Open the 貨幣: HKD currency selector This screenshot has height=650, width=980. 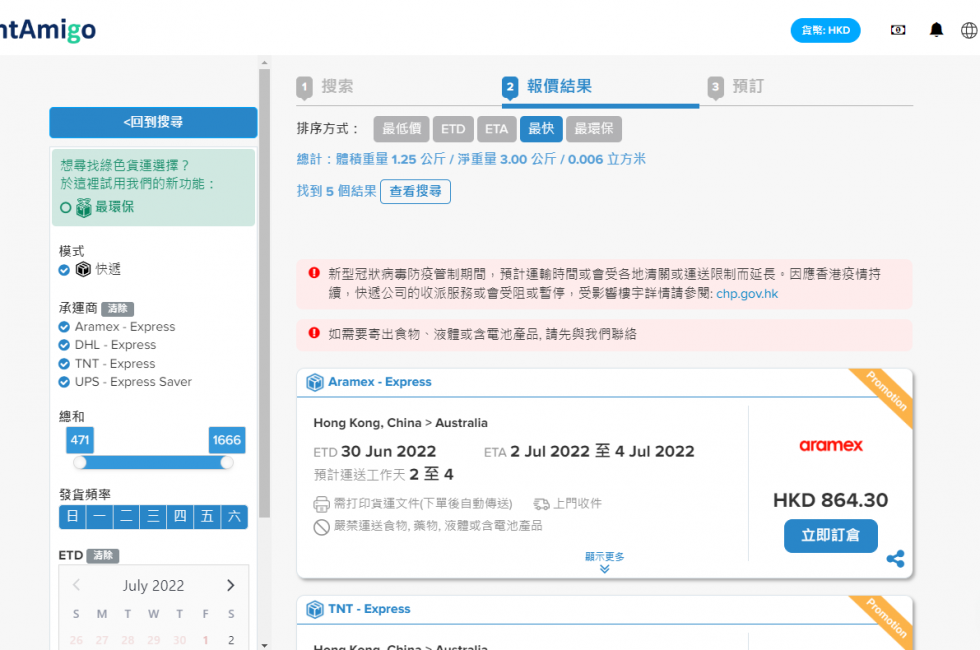[825, 30]
